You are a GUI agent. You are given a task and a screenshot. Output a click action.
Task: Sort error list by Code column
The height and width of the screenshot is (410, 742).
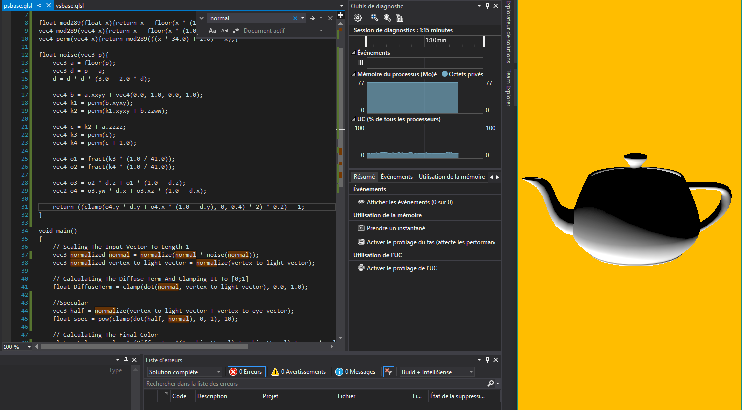[179, 396]
